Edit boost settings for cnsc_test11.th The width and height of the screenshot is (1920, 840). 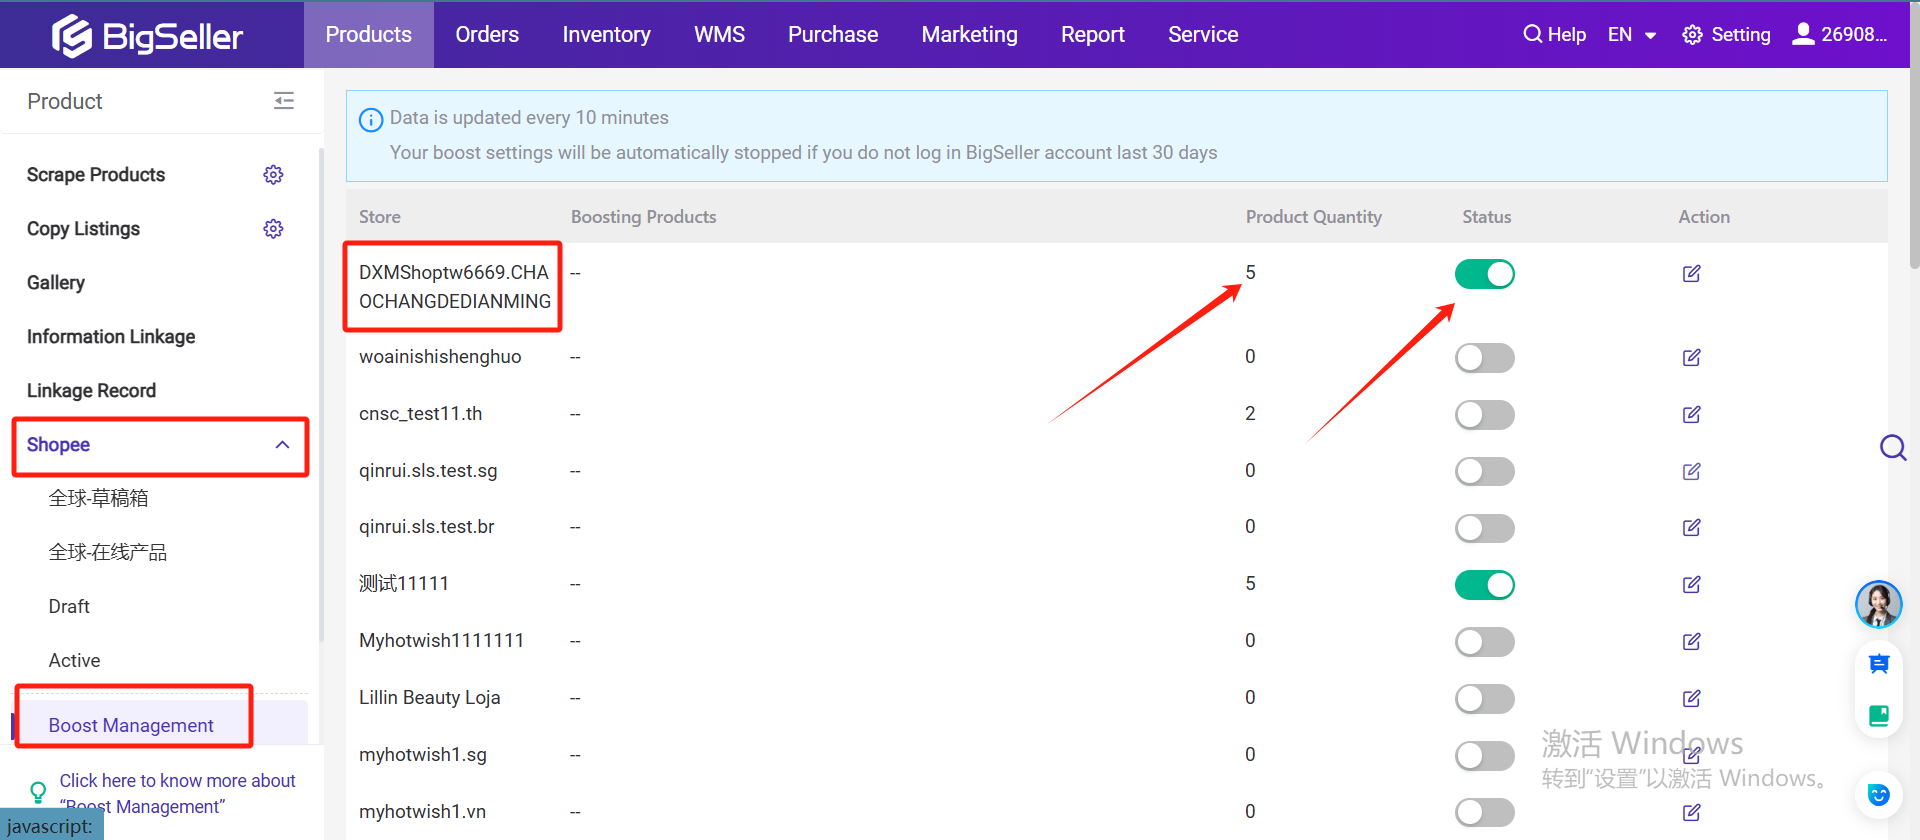click(1691, 415)
